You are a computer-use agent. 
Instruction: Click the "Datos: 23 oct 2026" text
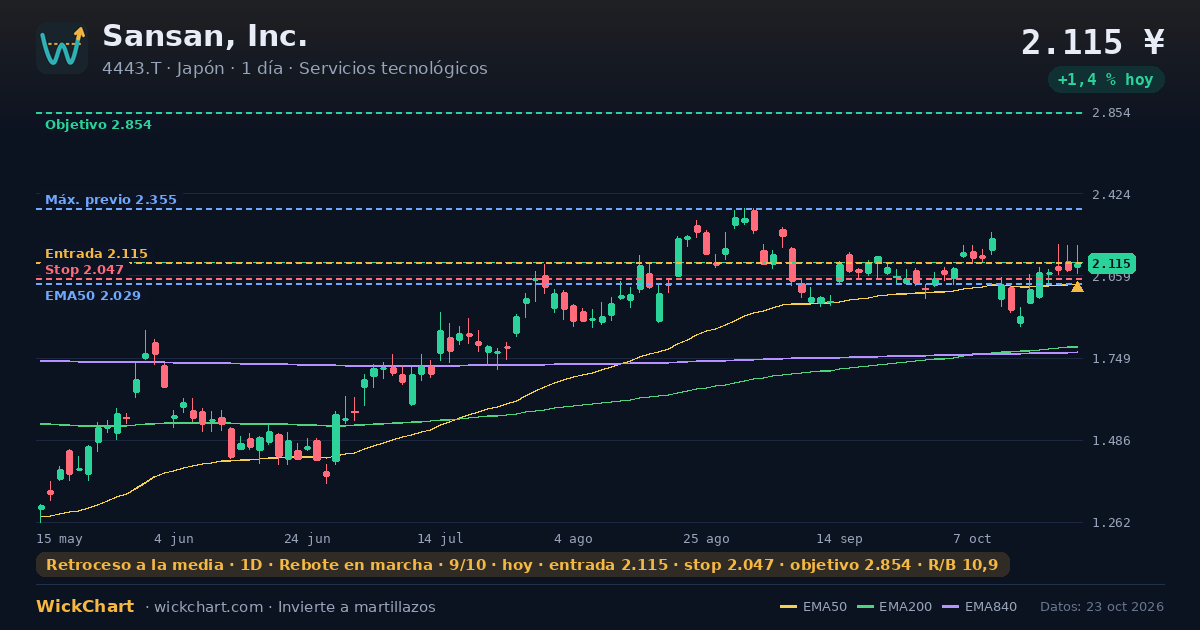tap(1102, 607)
